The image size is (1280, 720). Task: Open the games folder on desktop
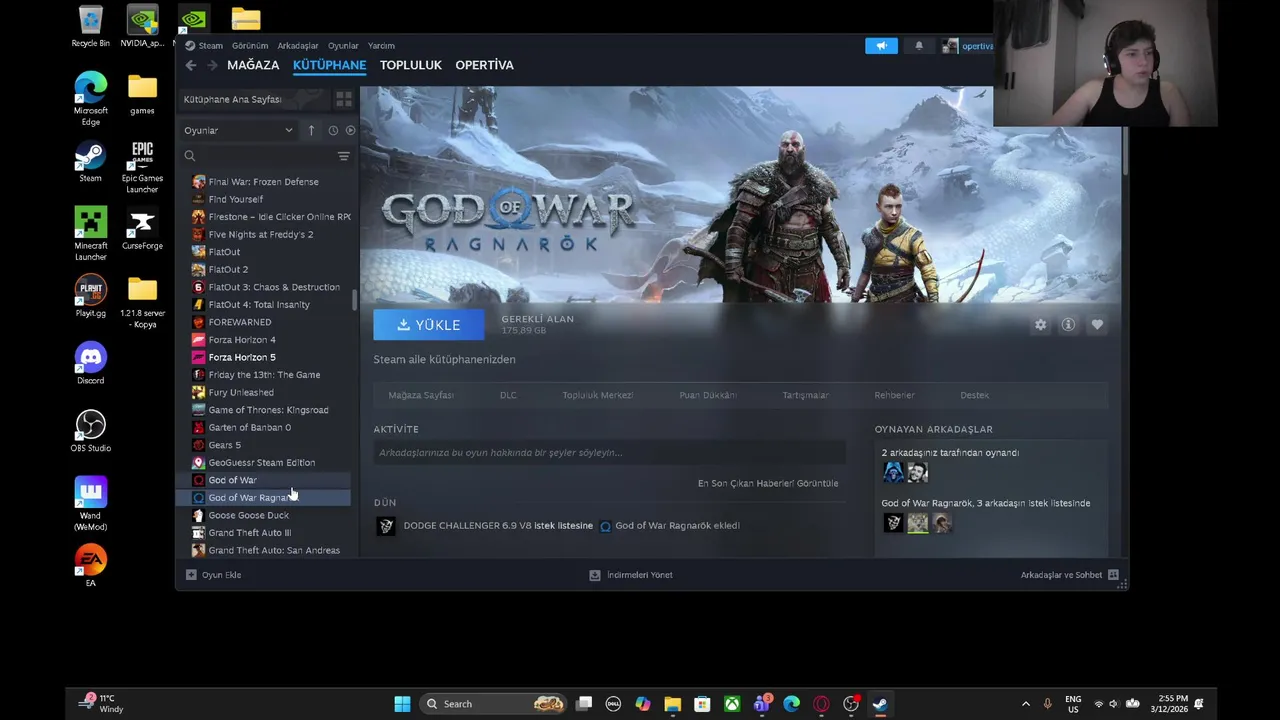(142, 95)
